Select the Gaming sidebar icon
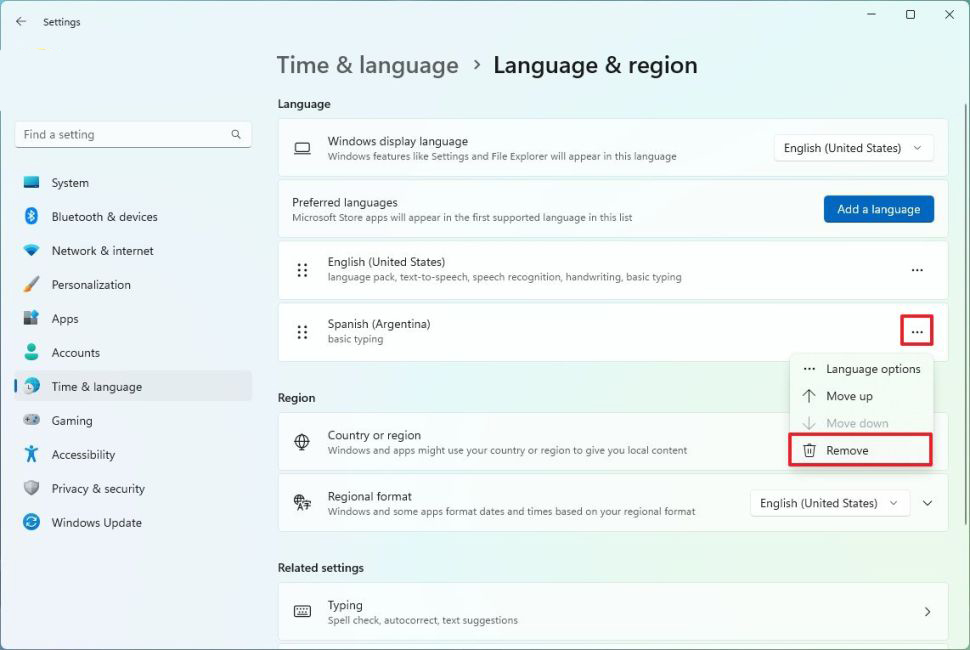970x650 pixels. 32,421
